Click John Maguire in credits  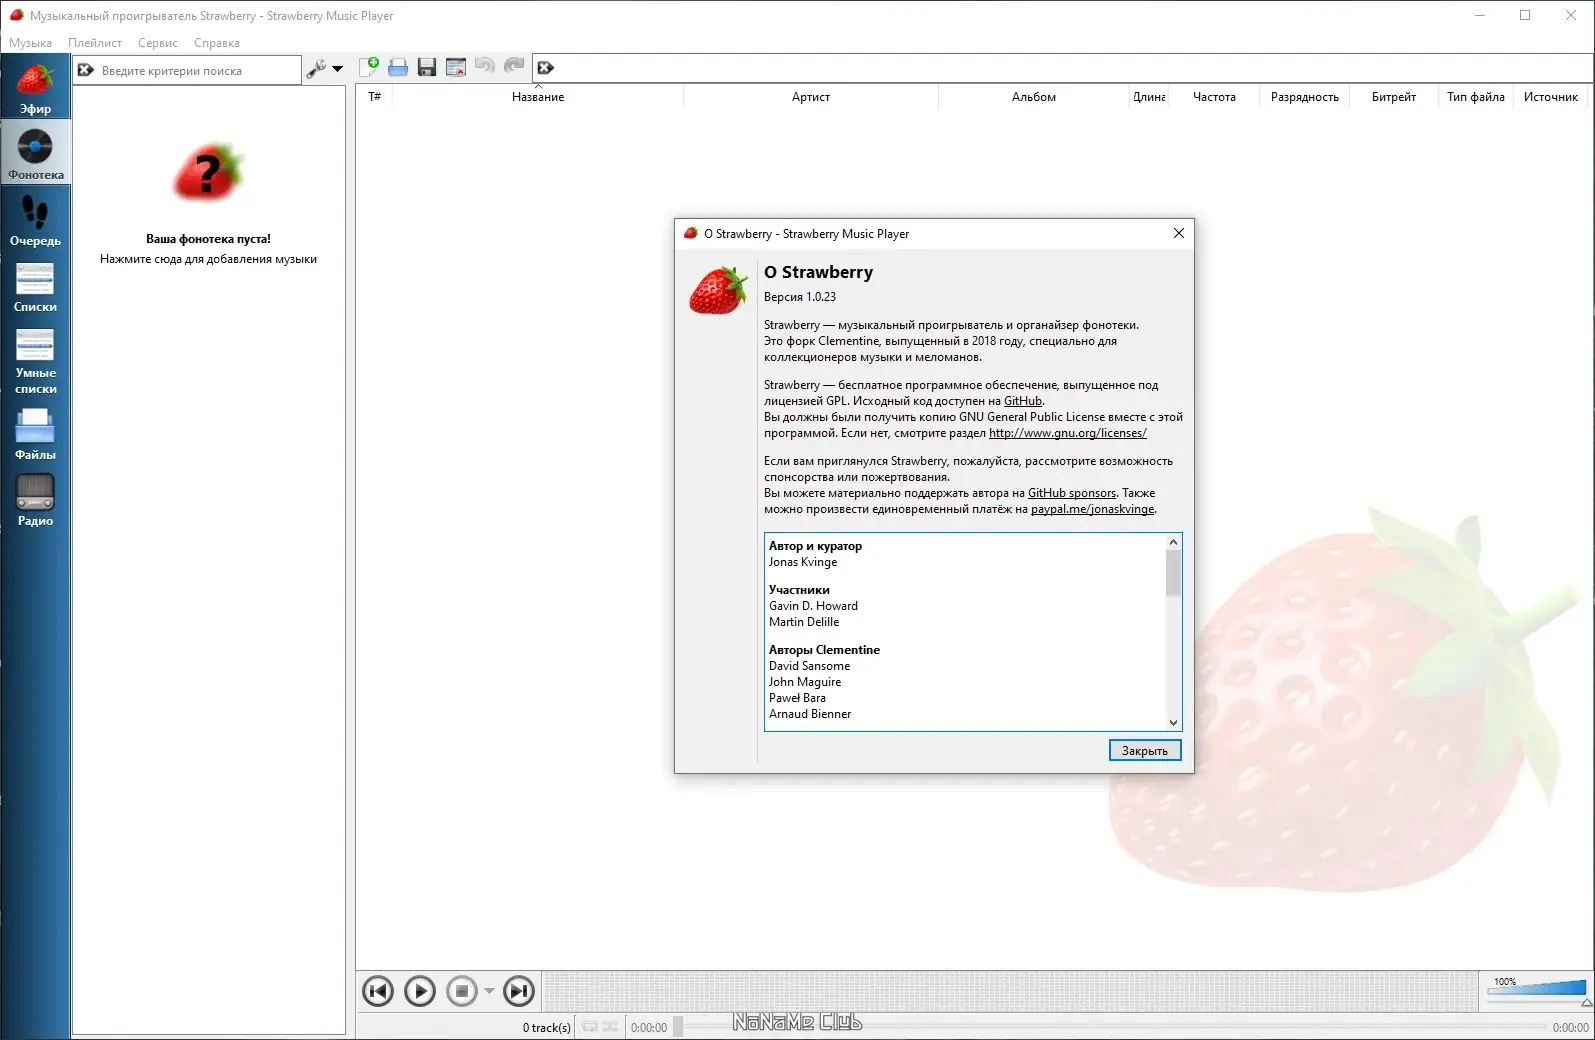pyautogui.click(x=805, y=682)
